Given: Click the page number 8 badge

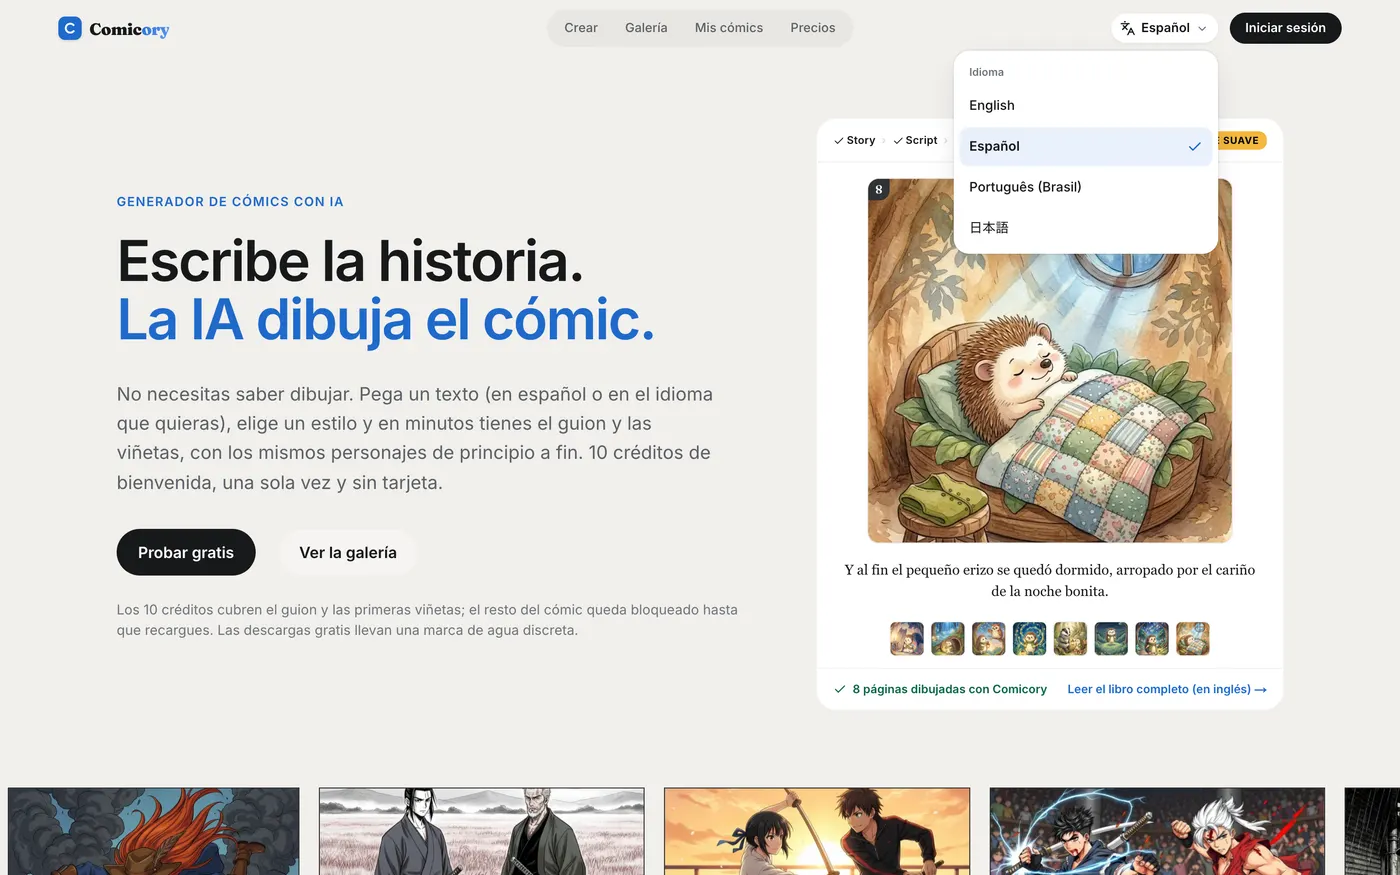Looking at the screenshot, I should pyautogui.click(x=879, y=189).
